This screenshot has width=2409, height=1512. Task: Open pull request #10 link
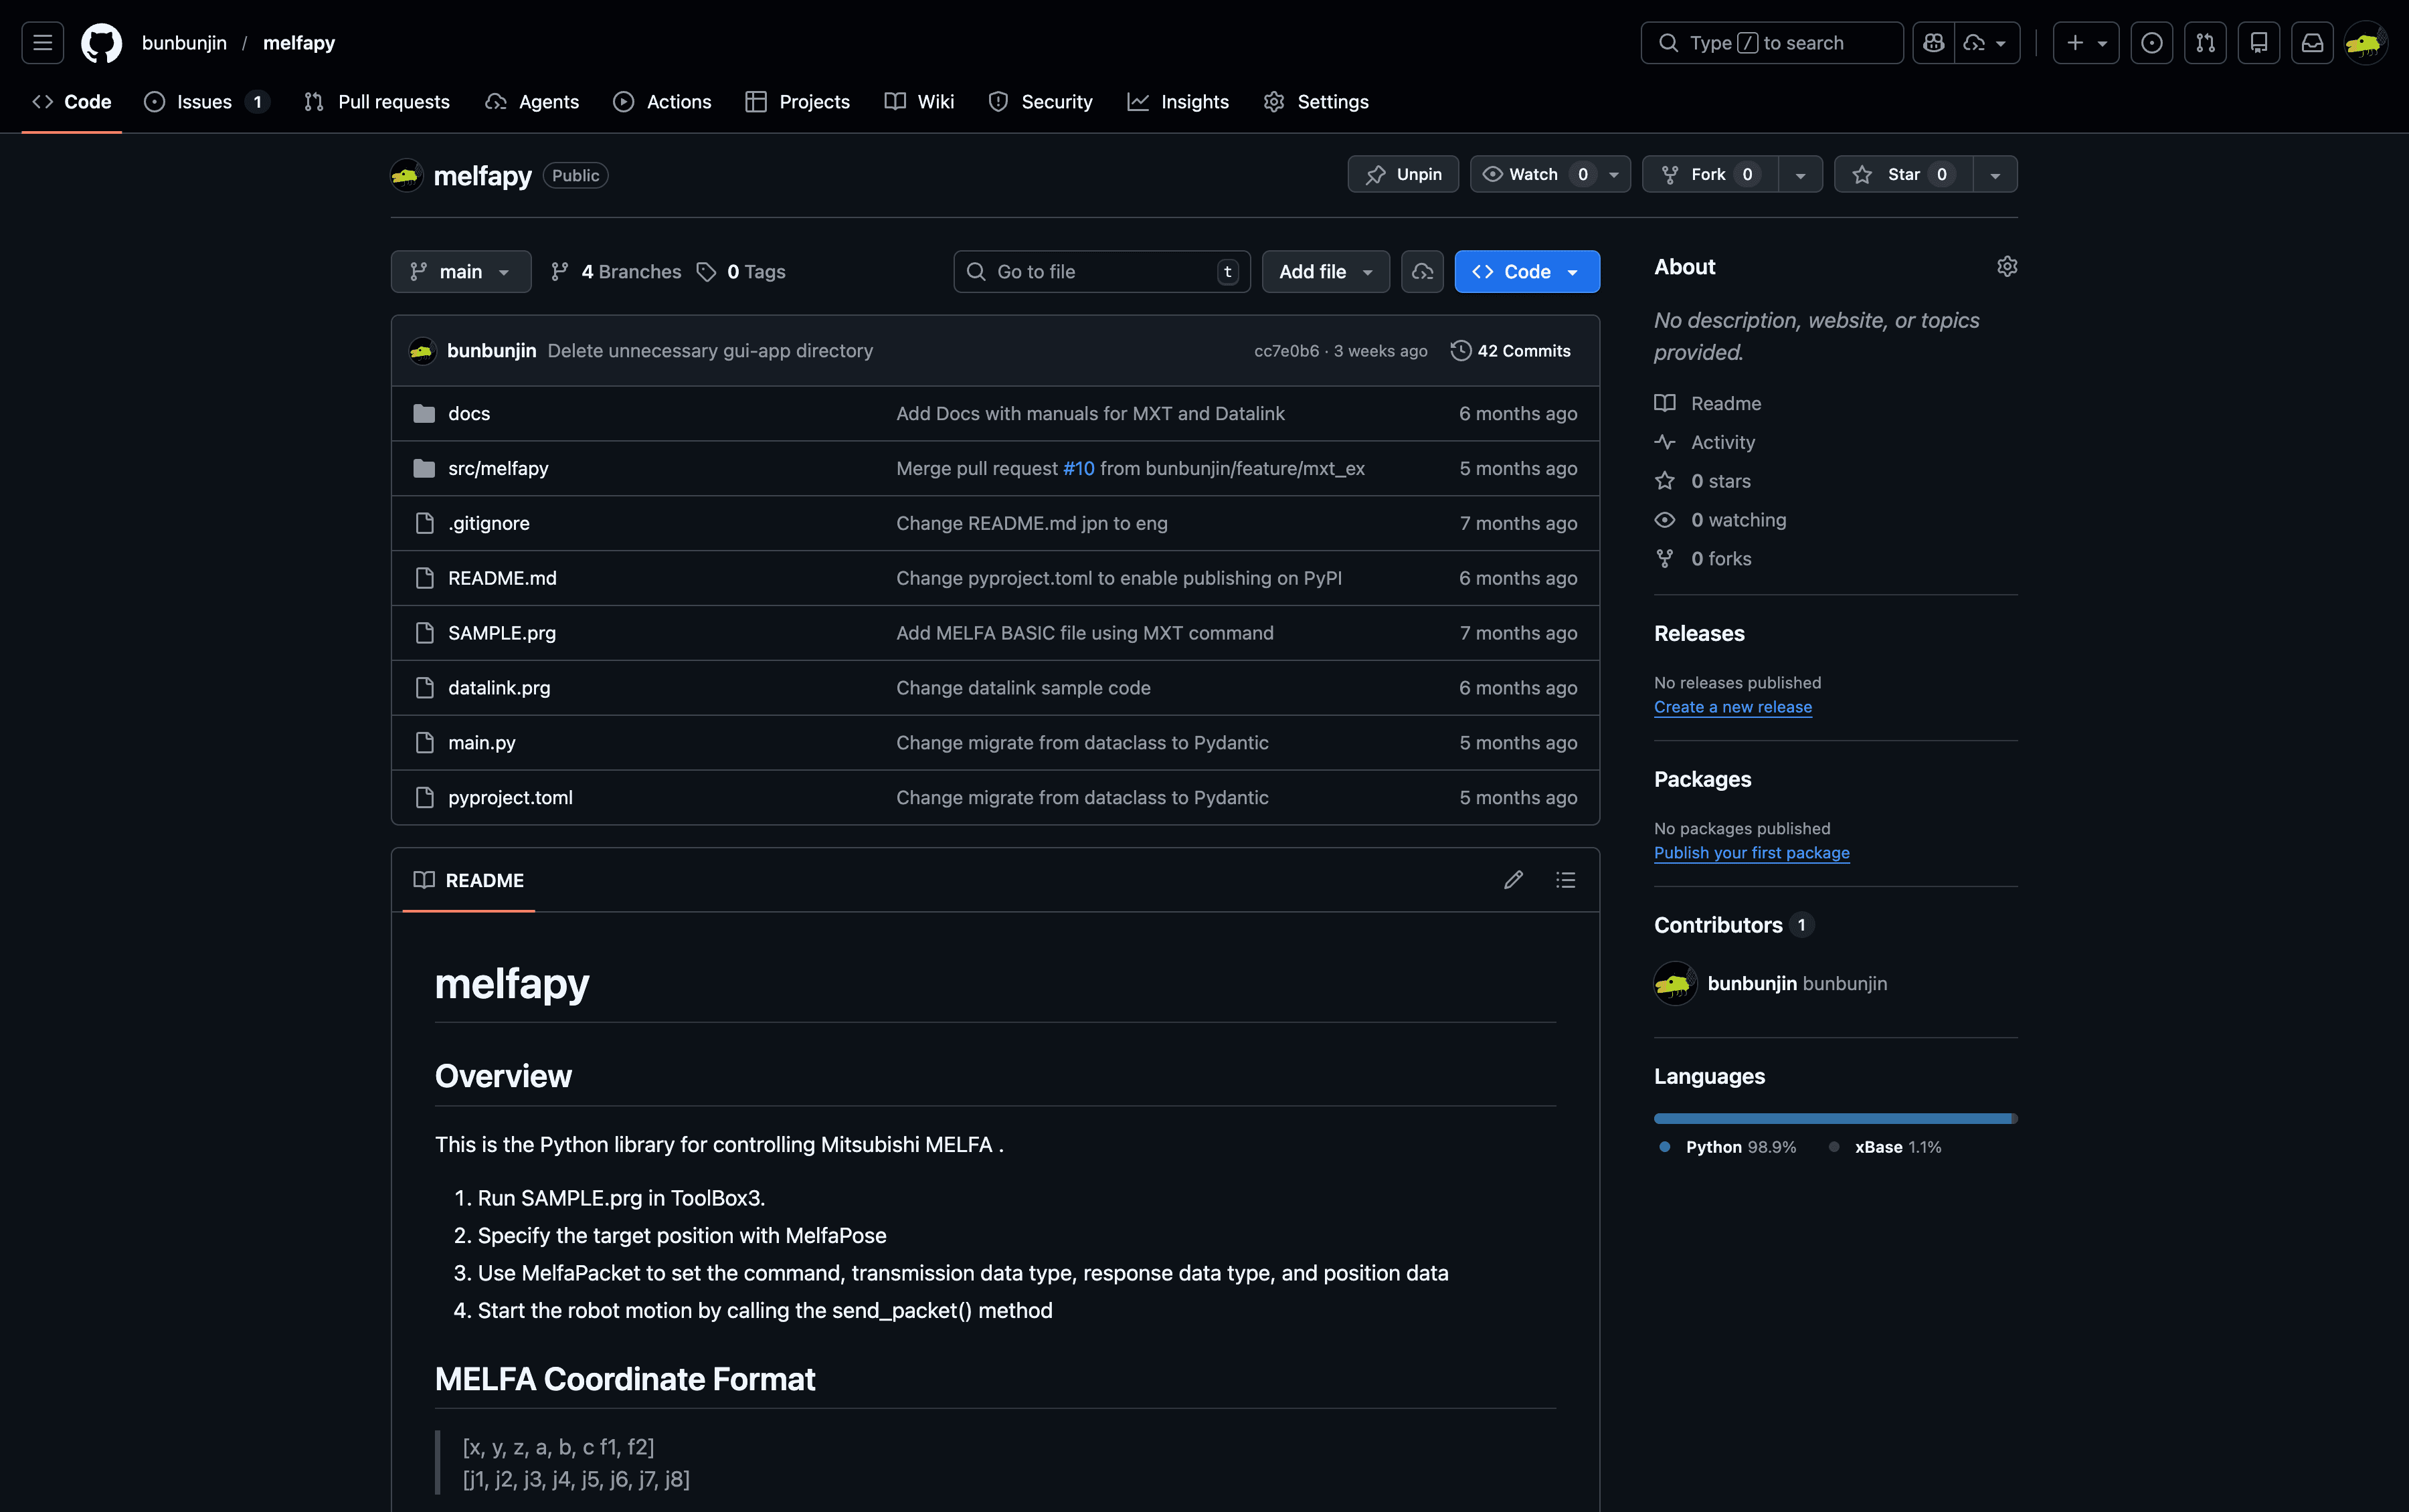click(x=1079, y=469)
